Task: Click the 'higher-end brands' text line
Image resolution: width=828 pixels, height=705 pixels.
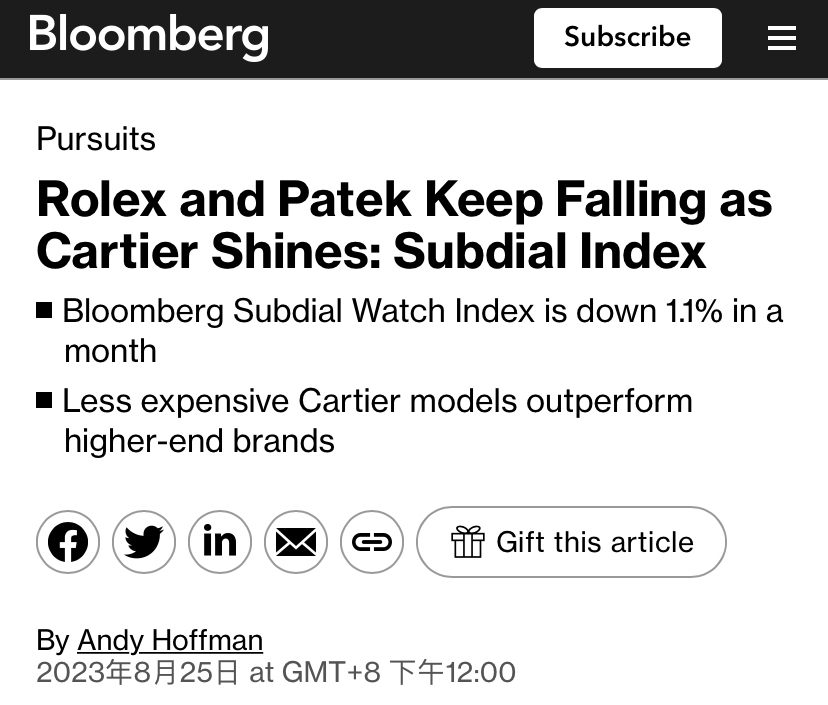Action: point(199,441)
